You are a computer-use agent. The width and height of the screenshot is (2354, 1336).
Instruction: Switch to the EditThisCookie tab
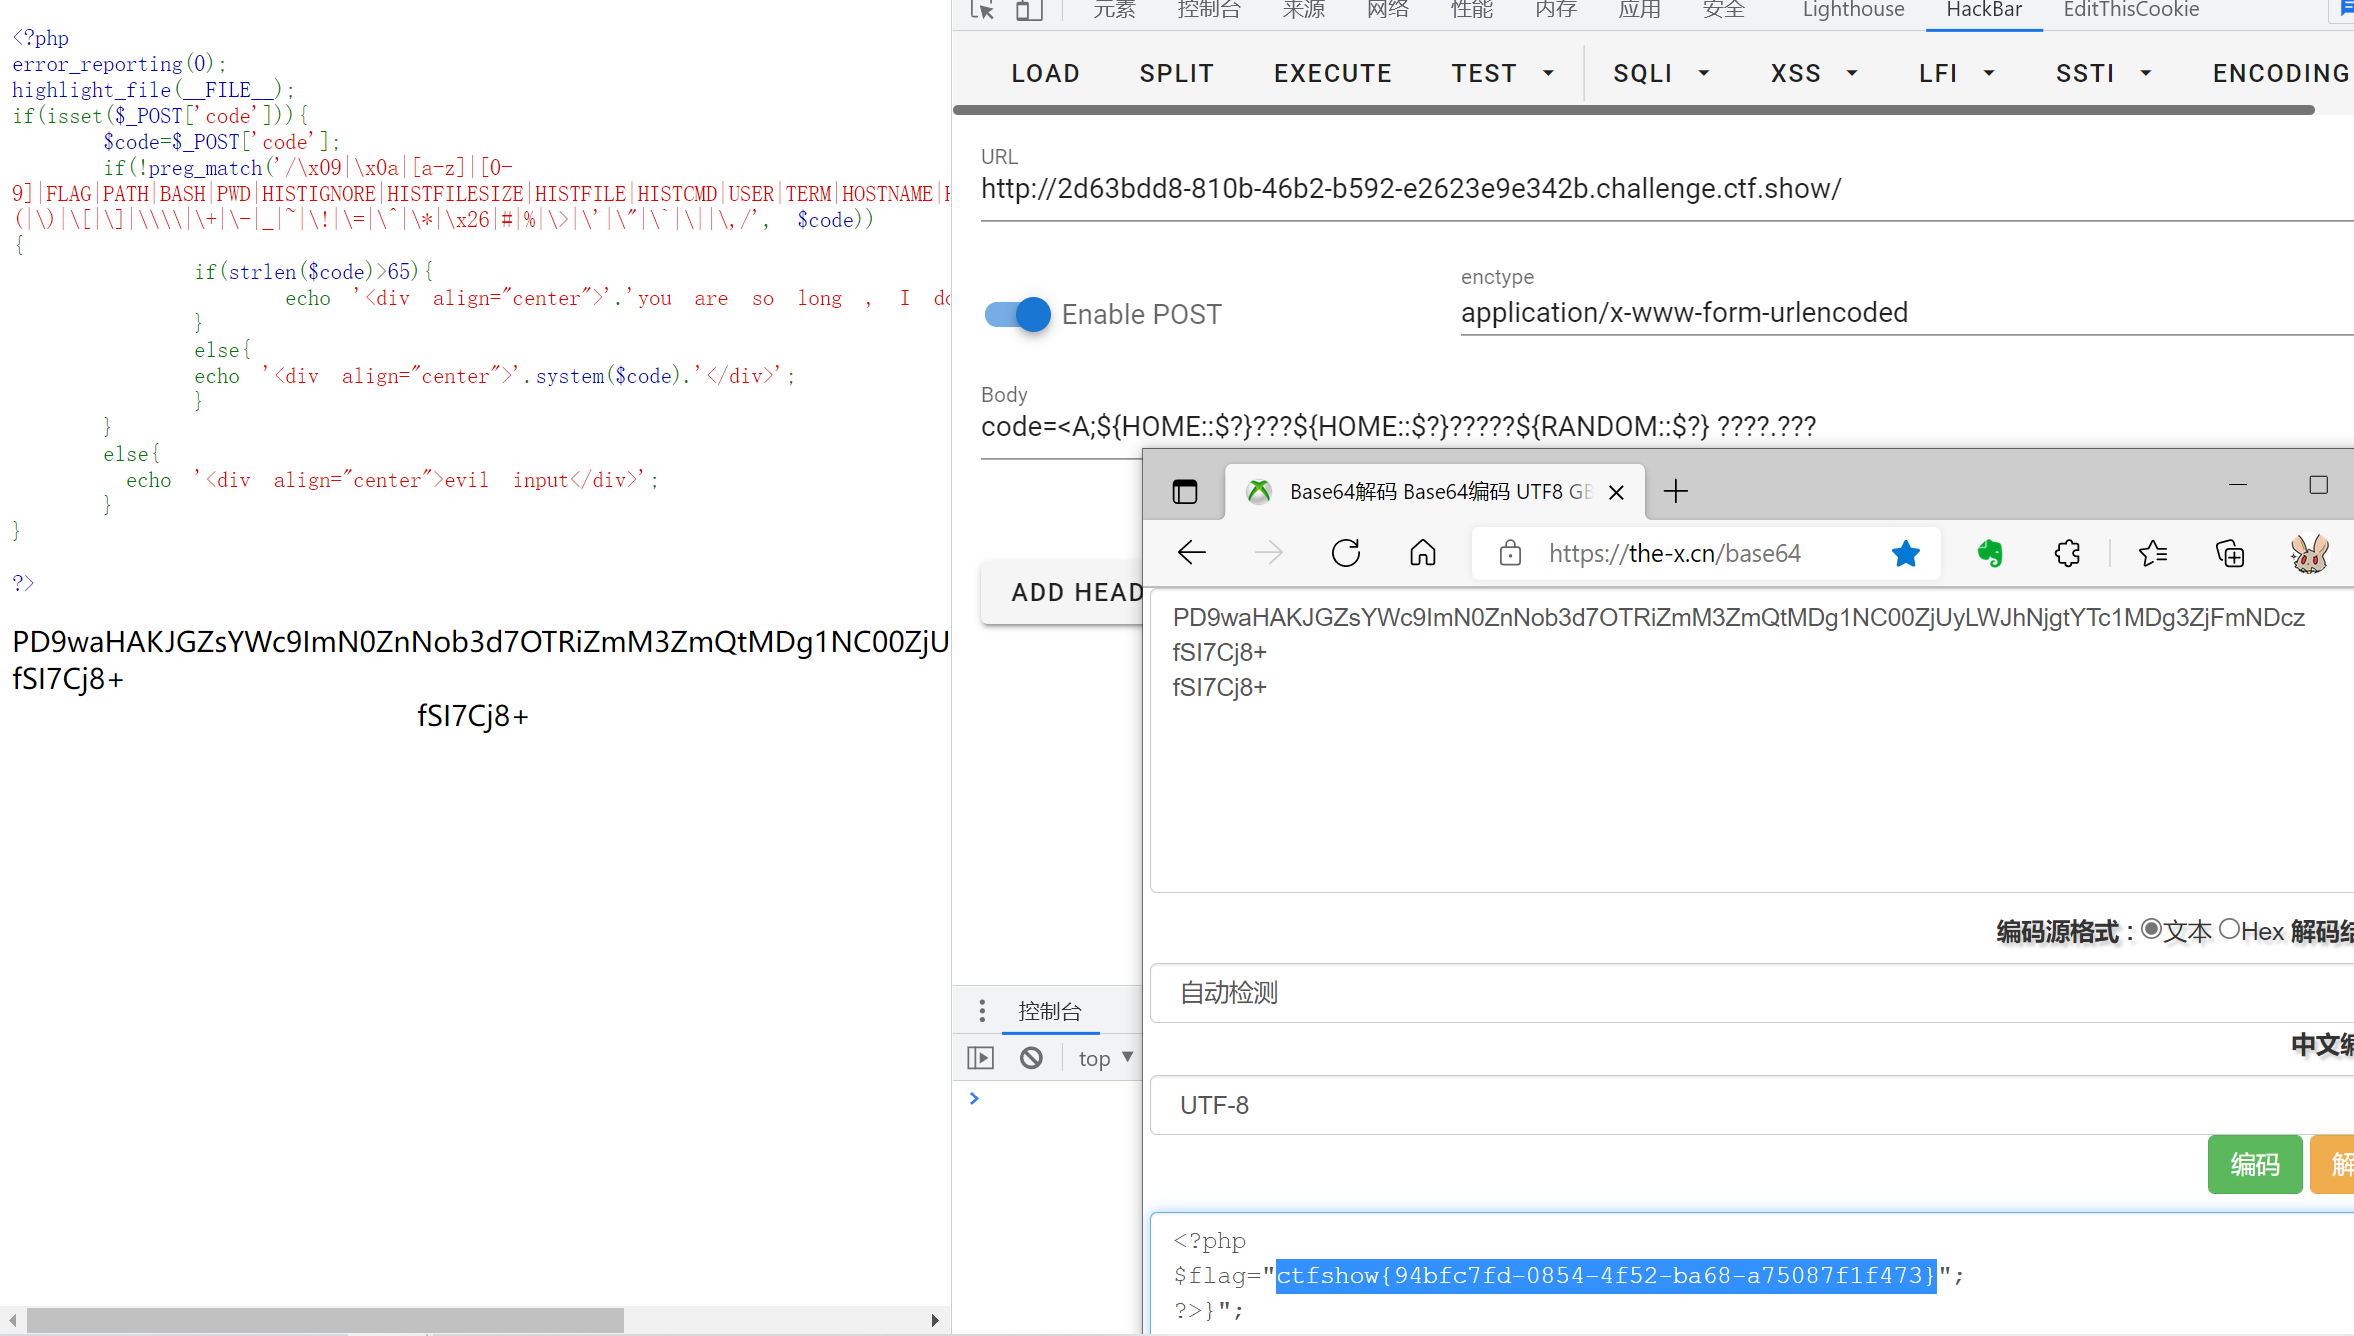[x=2130, y=10]
